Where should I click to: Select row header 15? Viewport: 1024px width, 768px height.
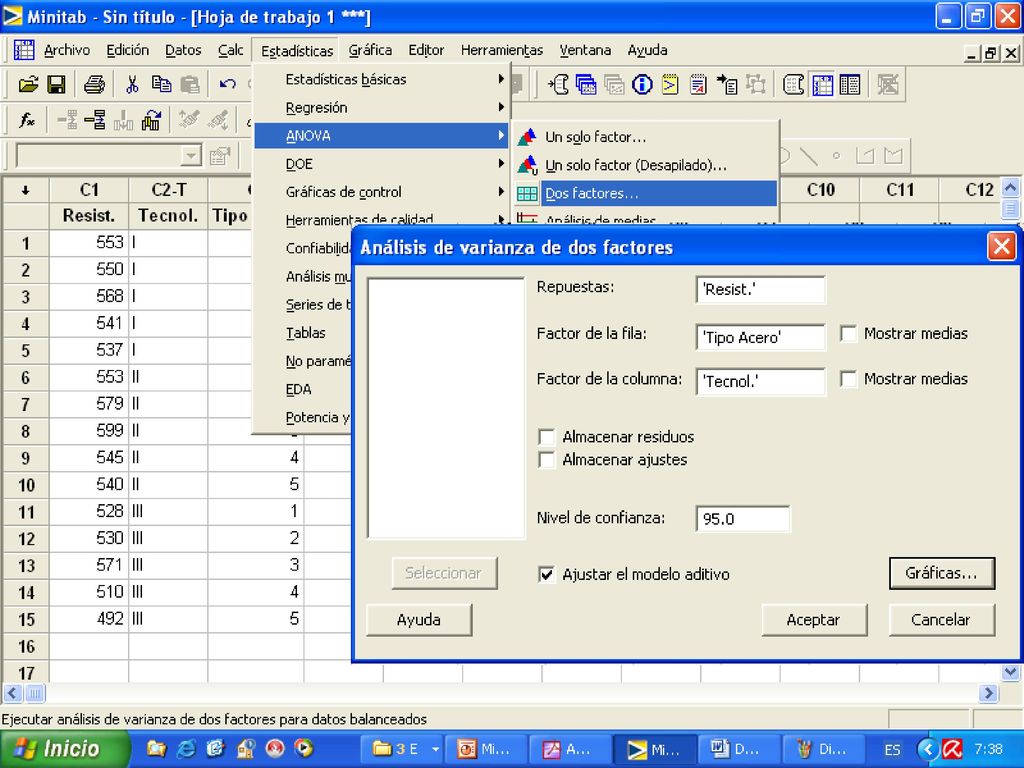pos(25,619)
